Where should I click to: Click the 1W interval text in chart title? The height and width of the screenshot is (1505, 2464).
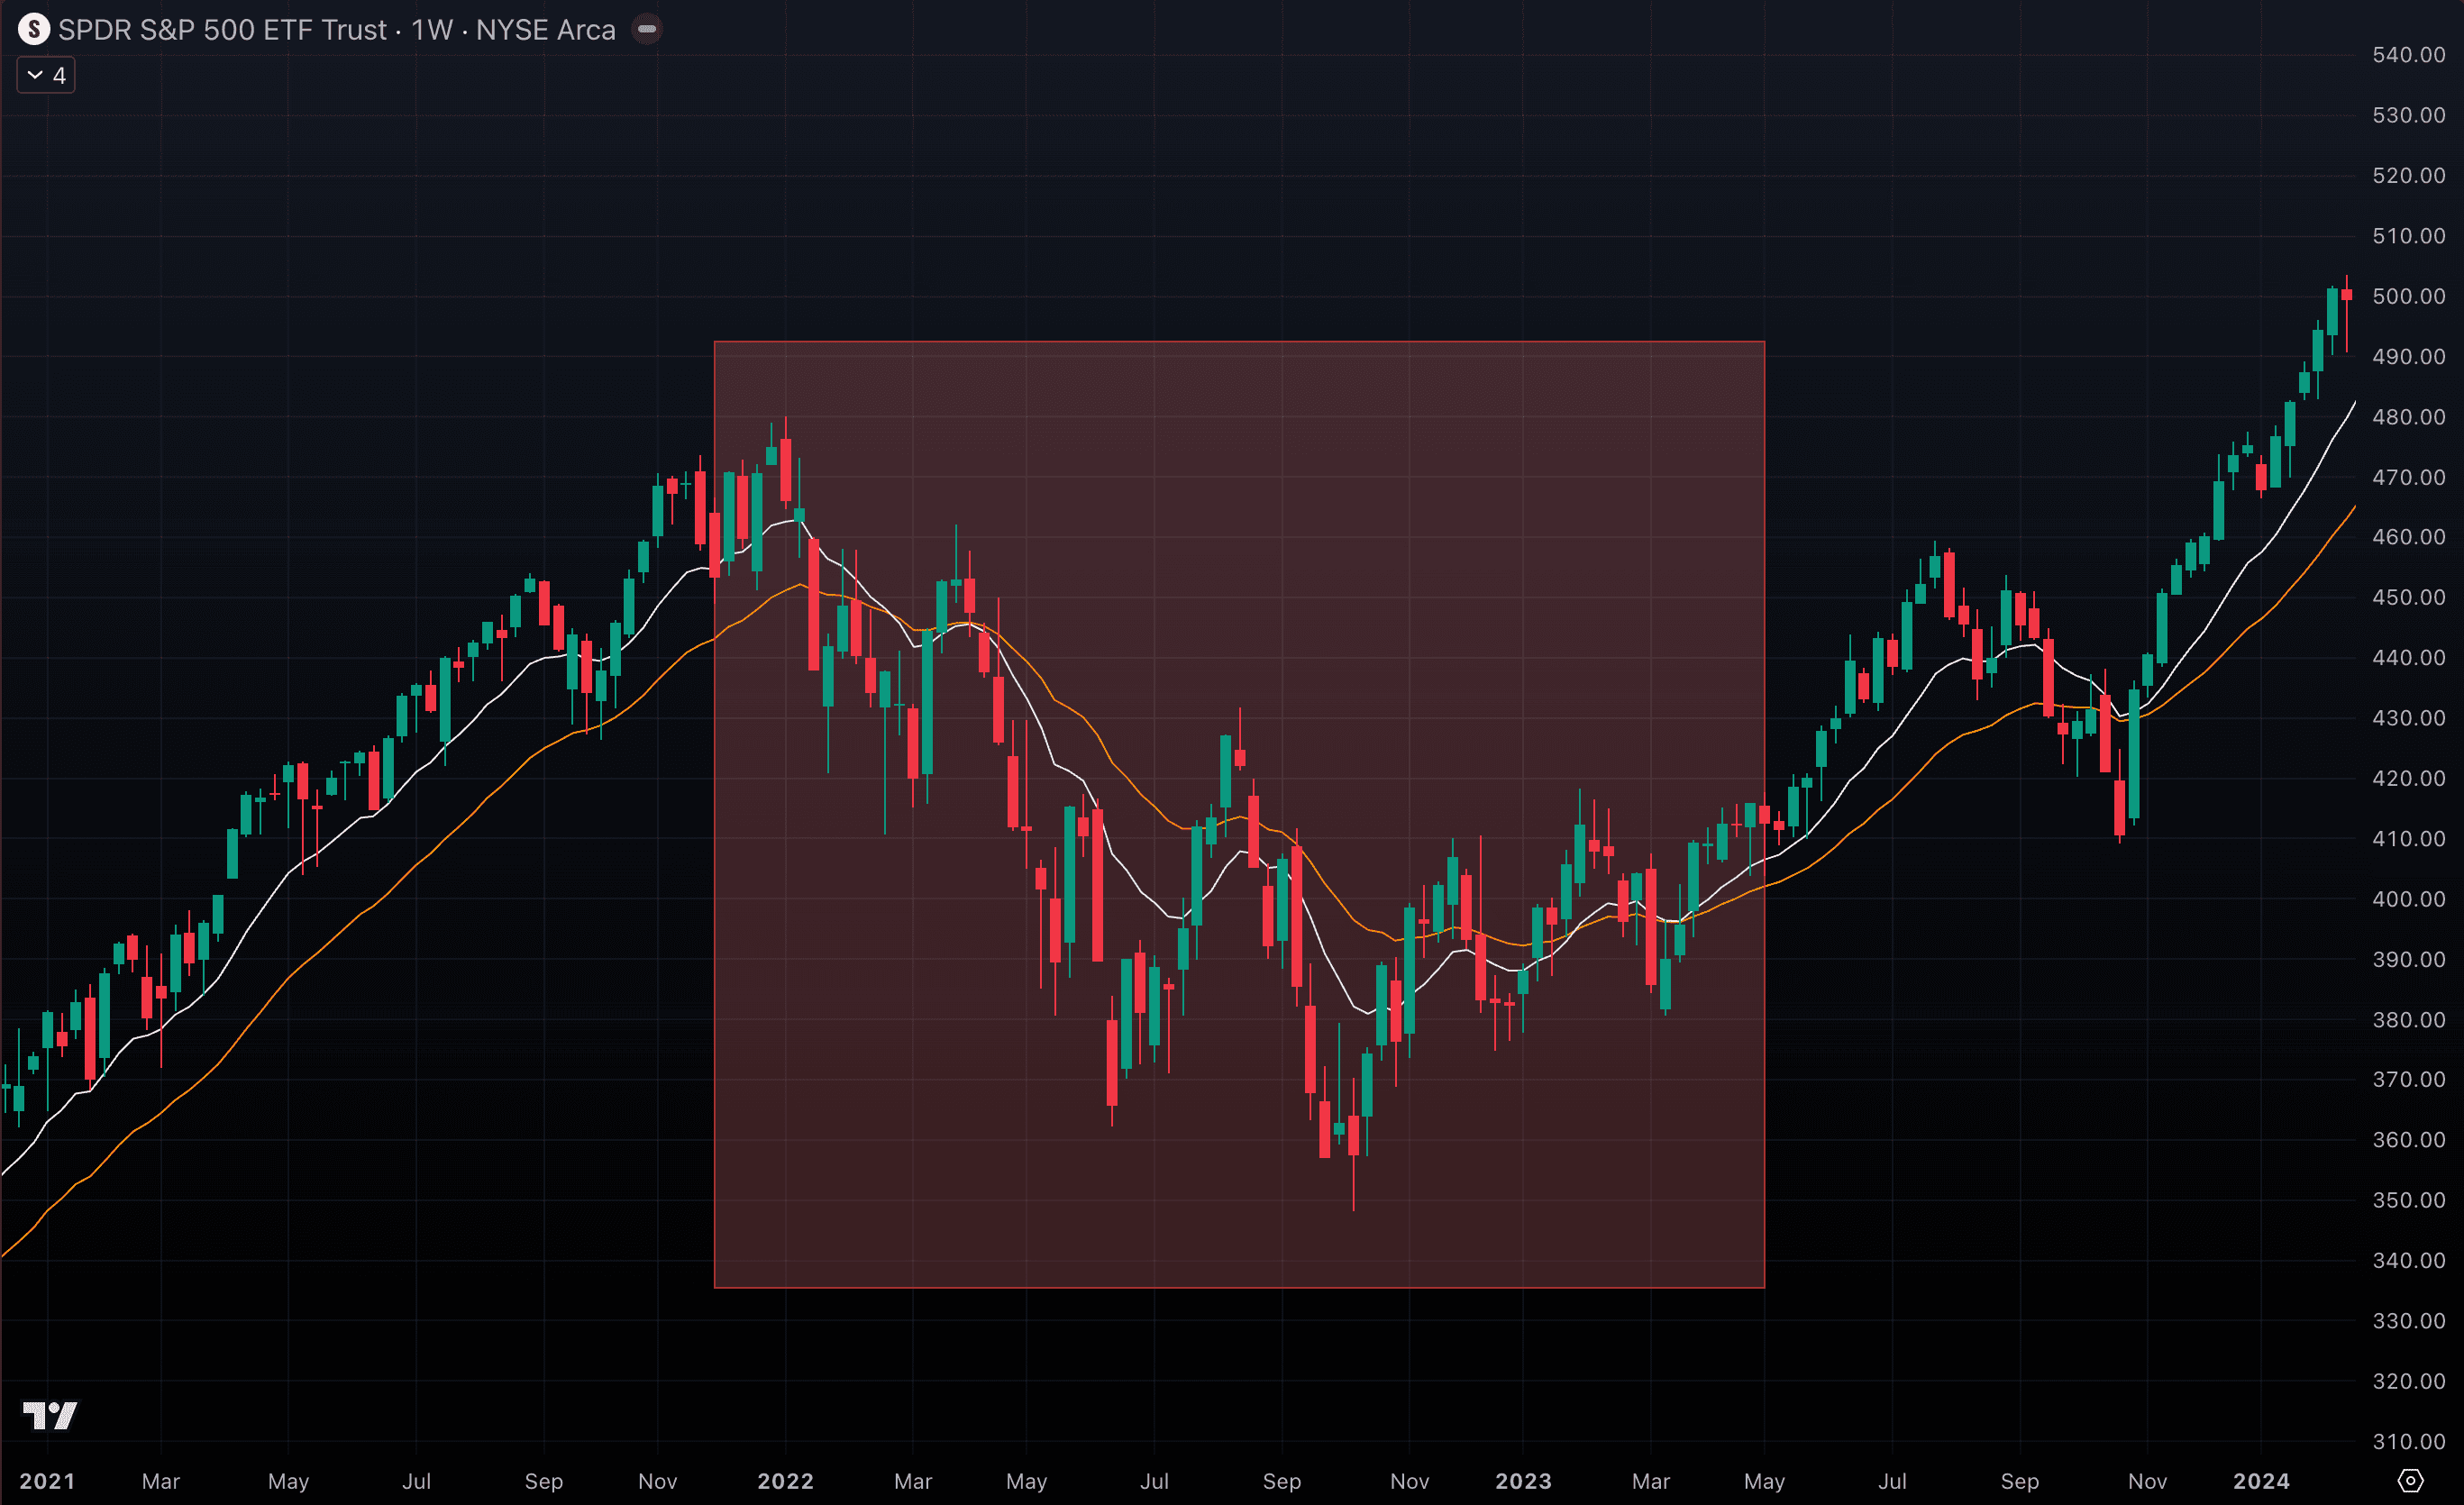(432, 30)
